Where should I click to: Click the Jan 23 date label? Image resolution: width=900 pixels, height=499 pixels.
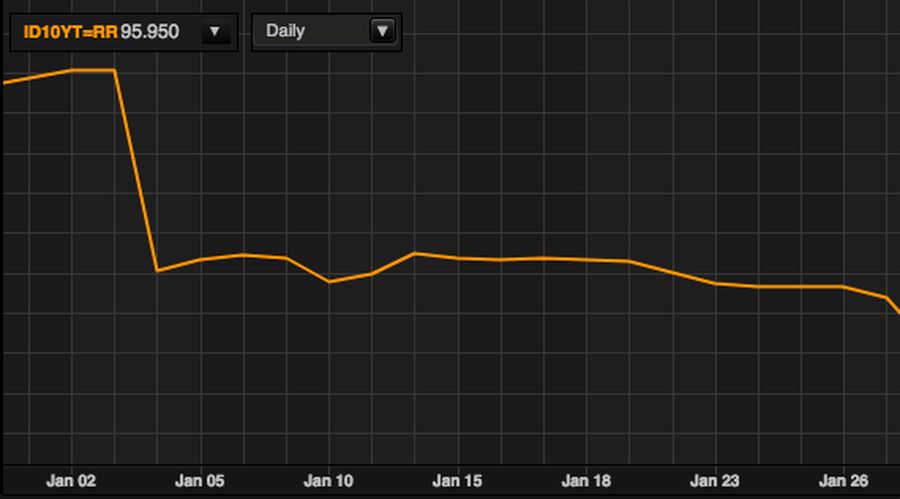coord(715,481)
